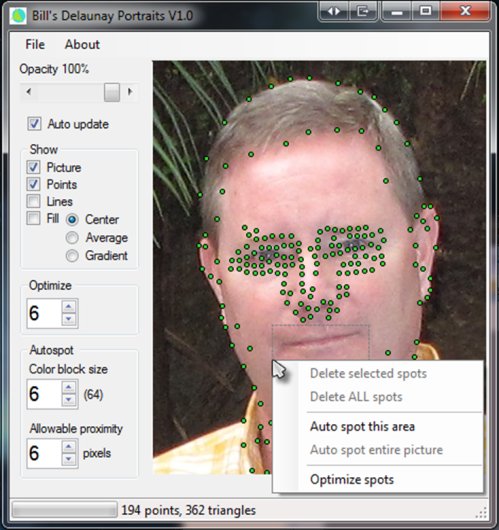Enable the Fill checkbox

tap(33, 218)
